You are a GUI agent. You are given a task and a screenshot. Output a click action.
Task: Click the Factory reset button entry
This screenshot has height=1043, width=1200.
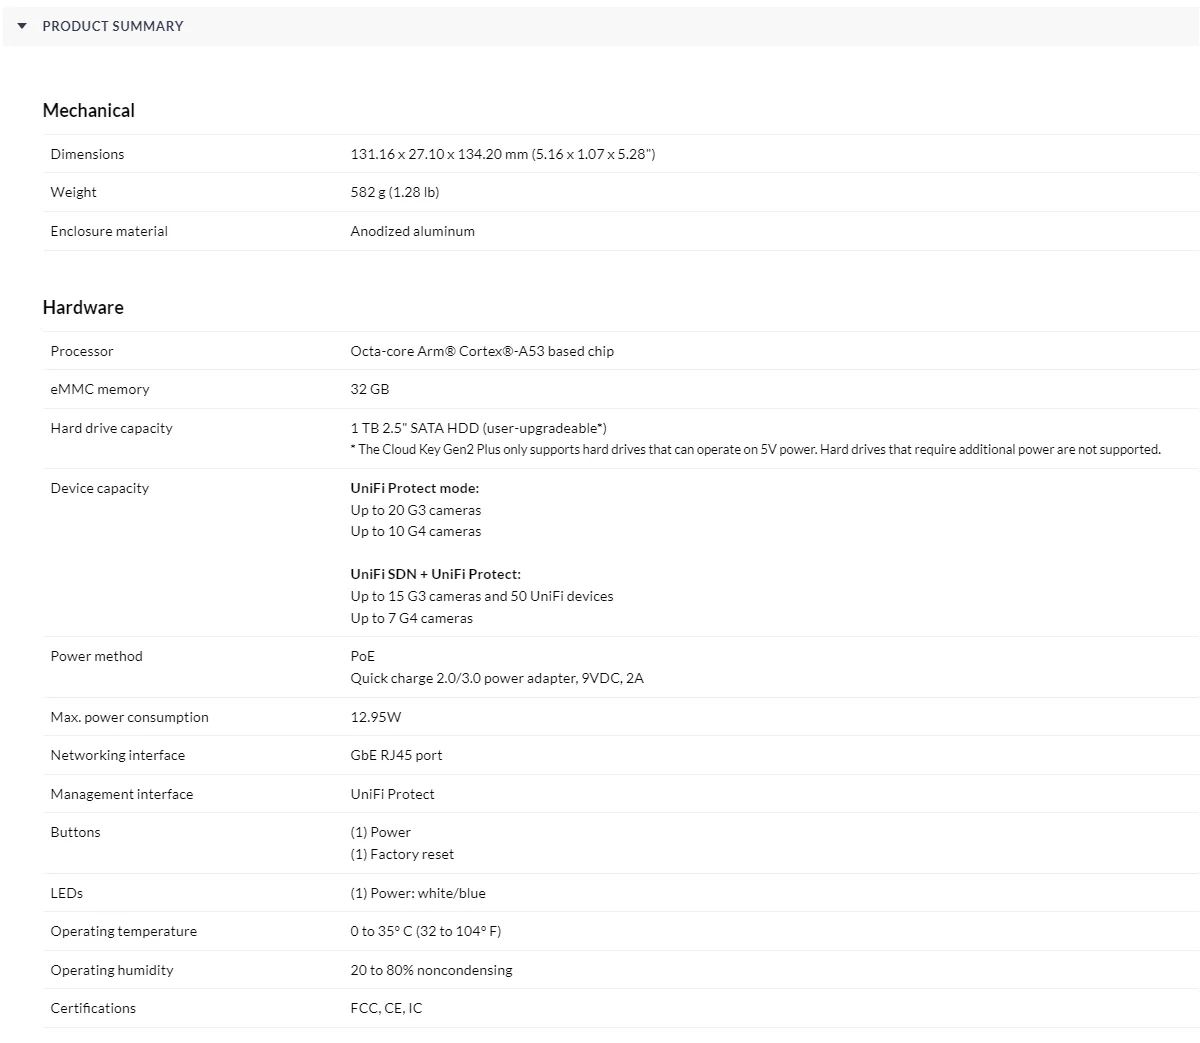pos(402,854)
